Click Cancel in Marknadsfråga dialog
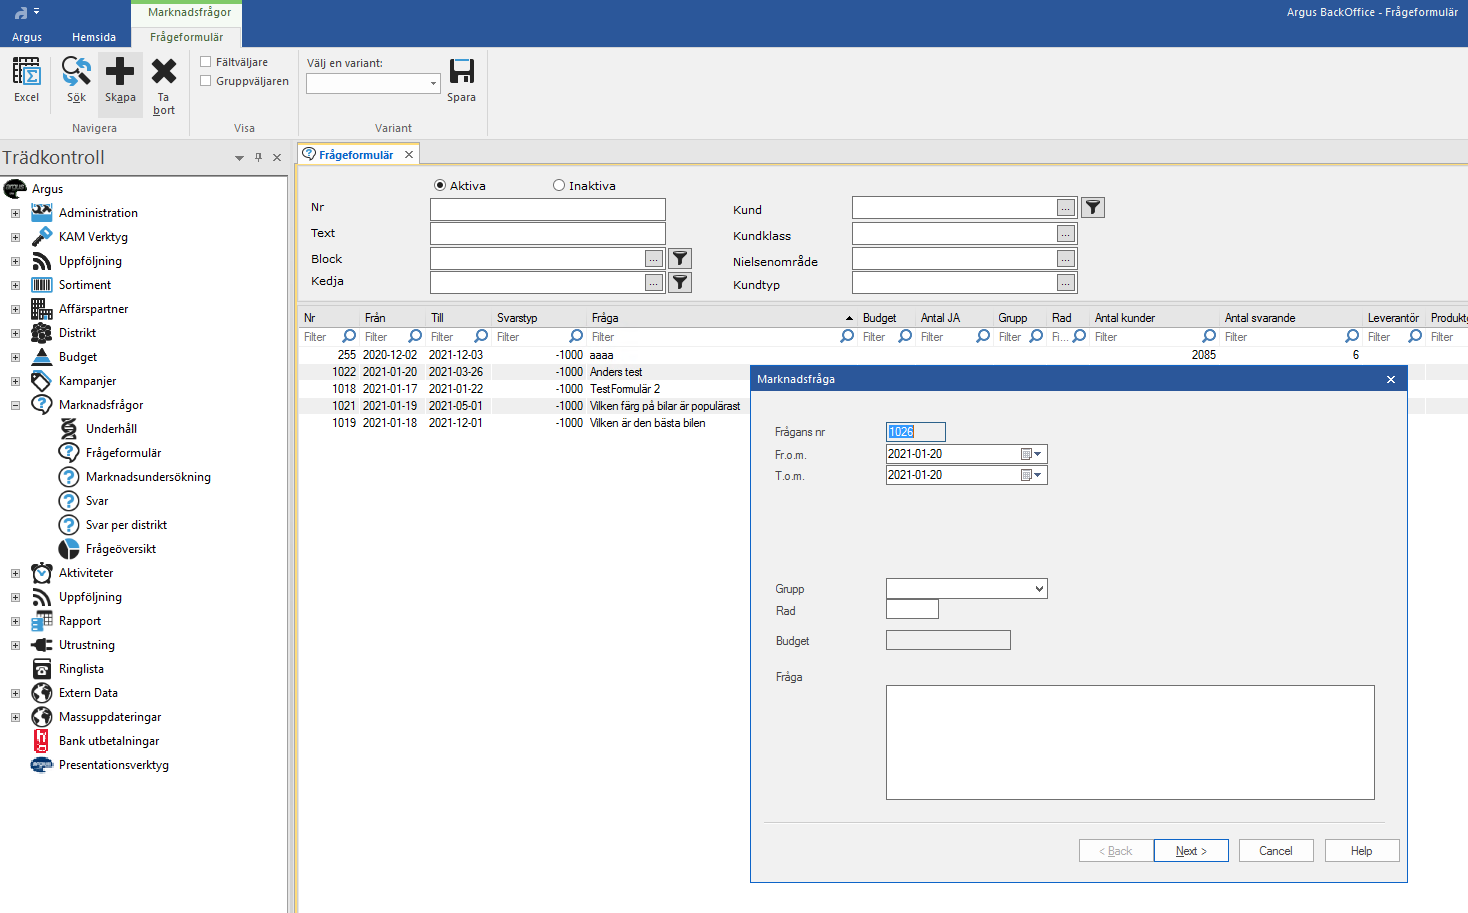Screen dimensions: 1468x913 (1275, 851)
